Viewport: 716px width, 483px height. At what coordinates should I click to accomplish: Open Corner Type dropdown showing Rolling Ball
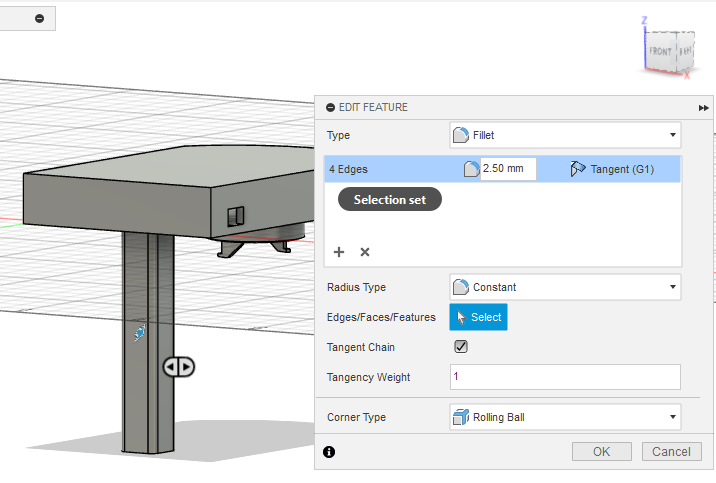(565, 417)
